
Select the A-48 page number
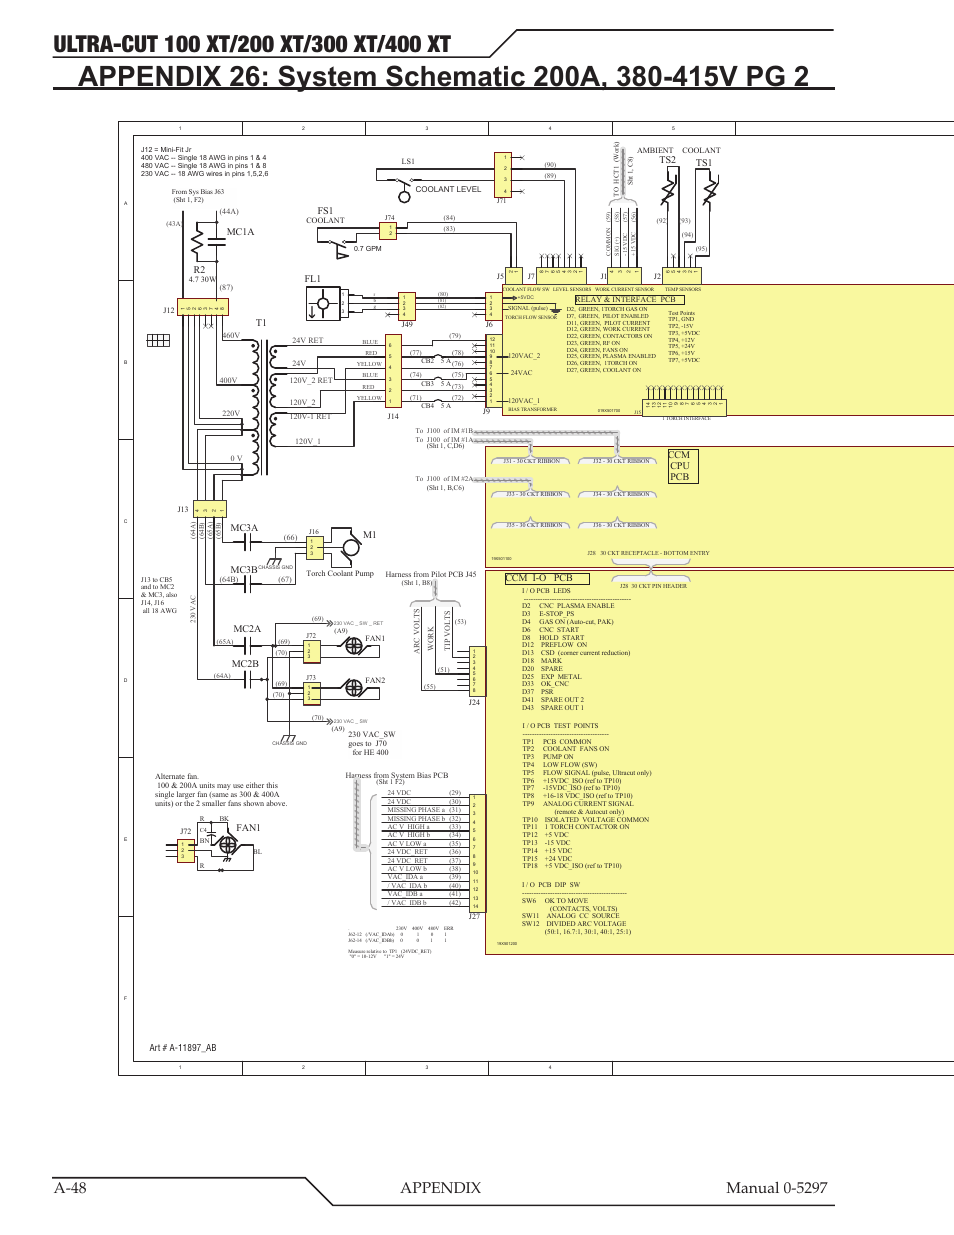[71, 1187]
